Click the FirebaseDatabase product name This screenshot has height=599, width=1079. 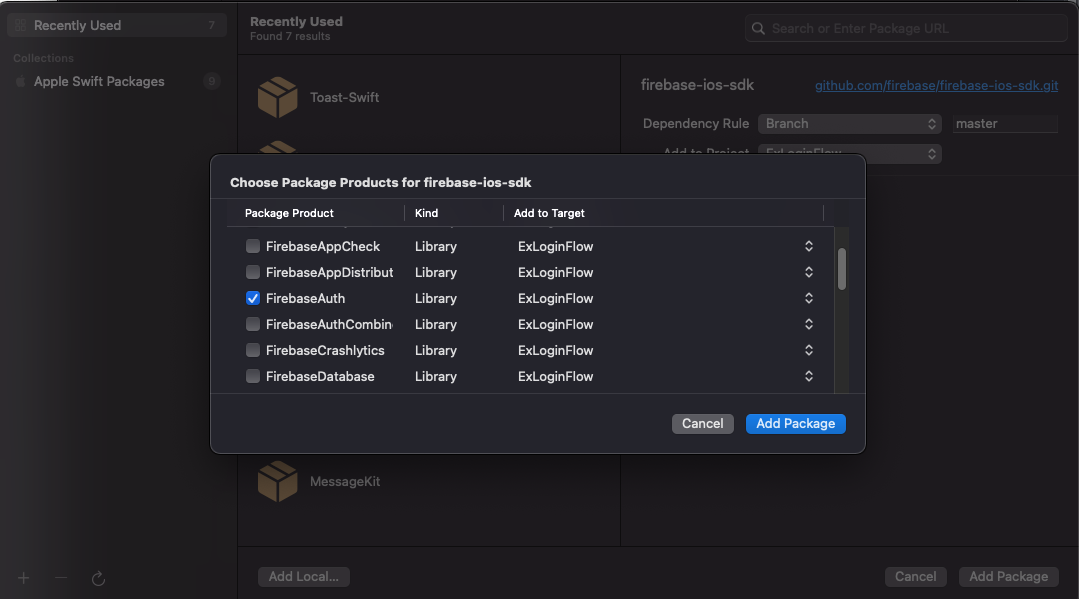320,377
